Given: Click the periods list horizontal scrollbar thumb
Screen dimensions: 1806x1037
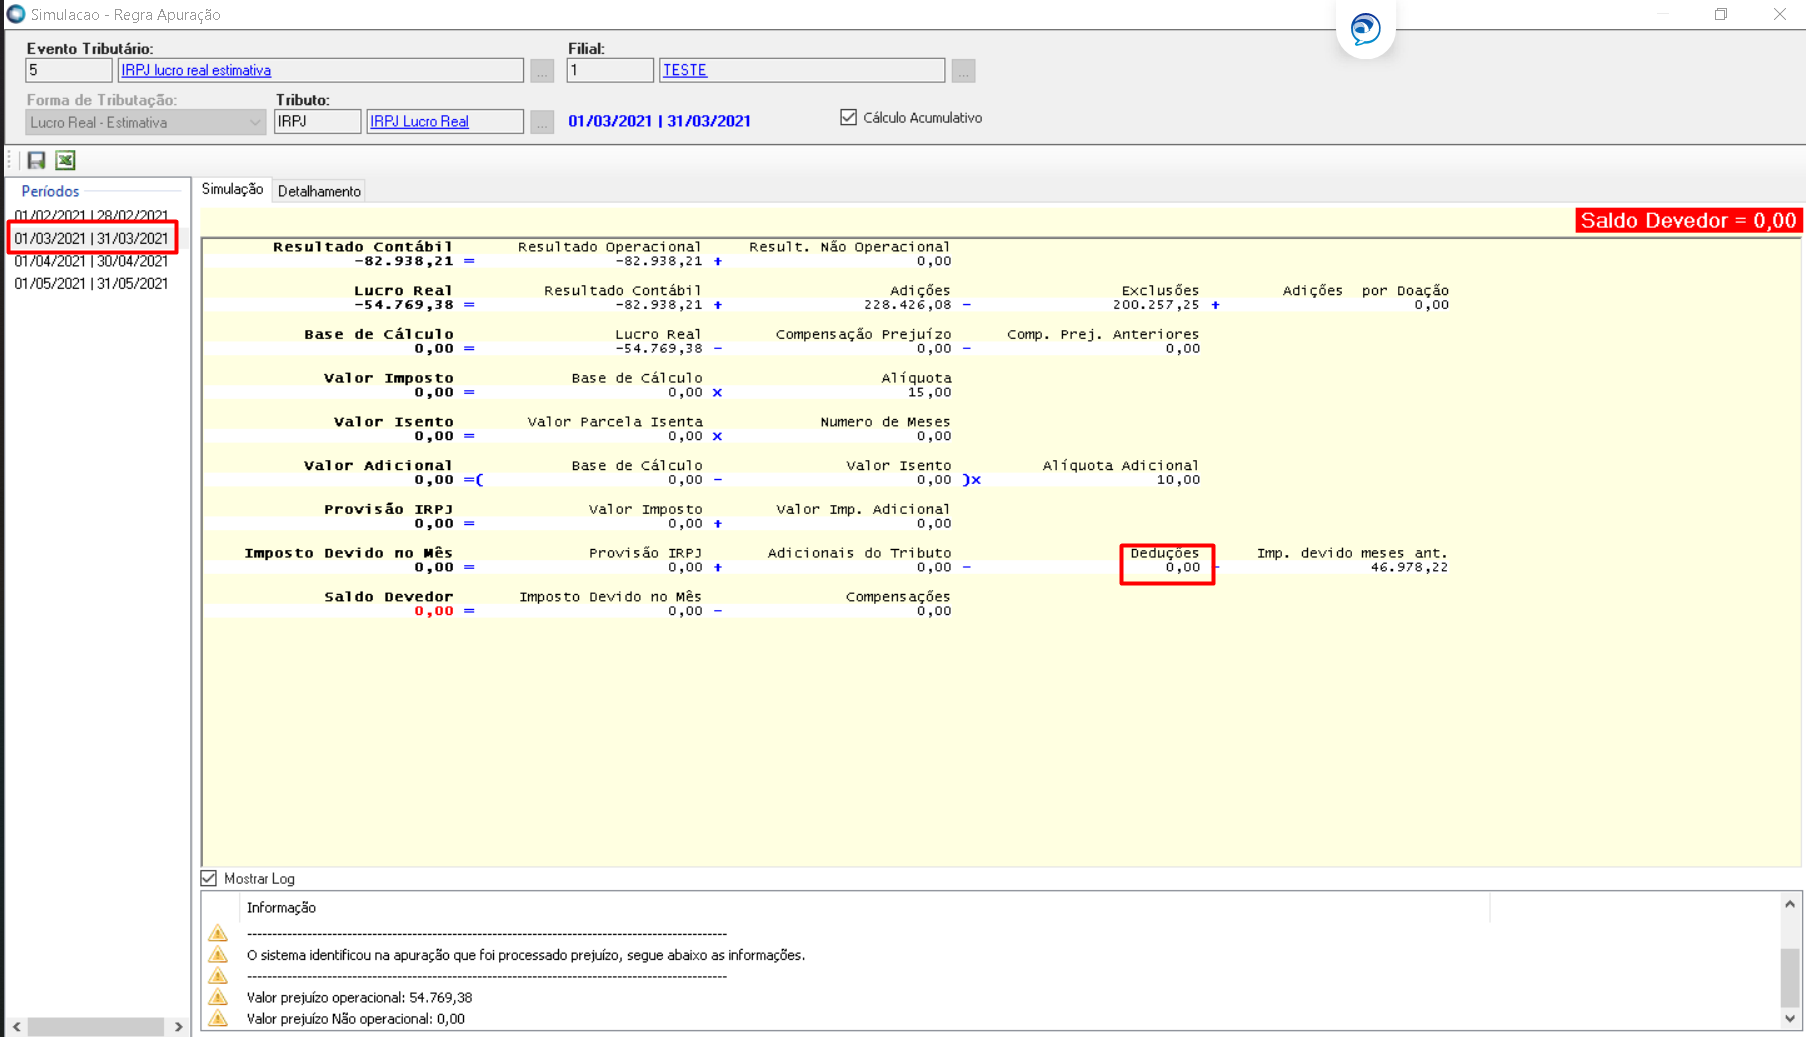Looking at the screenshot, I should coord(96,1027).
